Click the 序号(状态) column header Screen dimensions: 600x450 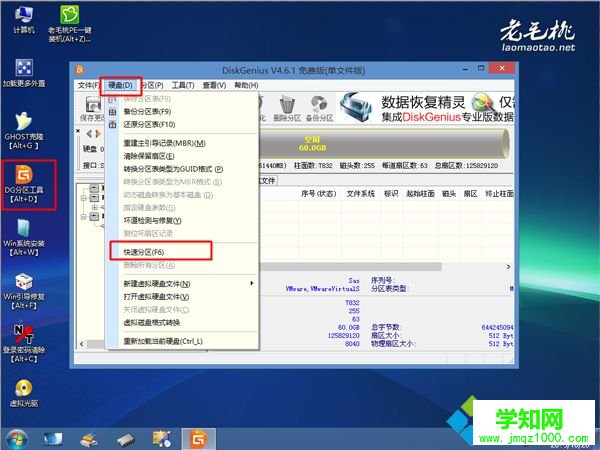coord(318,194)
